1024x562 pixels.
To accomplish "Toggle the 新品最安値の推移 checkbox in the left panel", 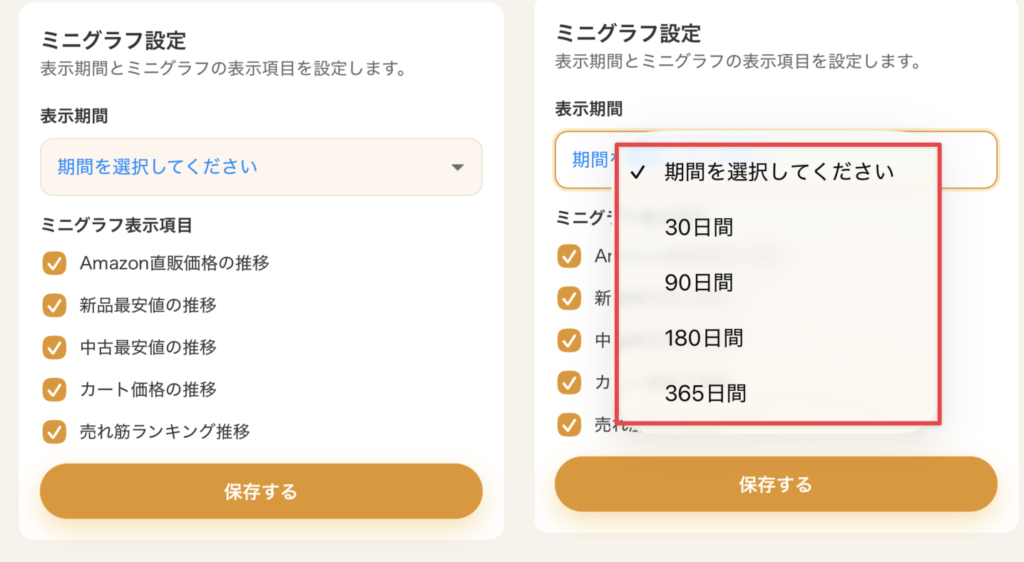I will click(54, 305).
